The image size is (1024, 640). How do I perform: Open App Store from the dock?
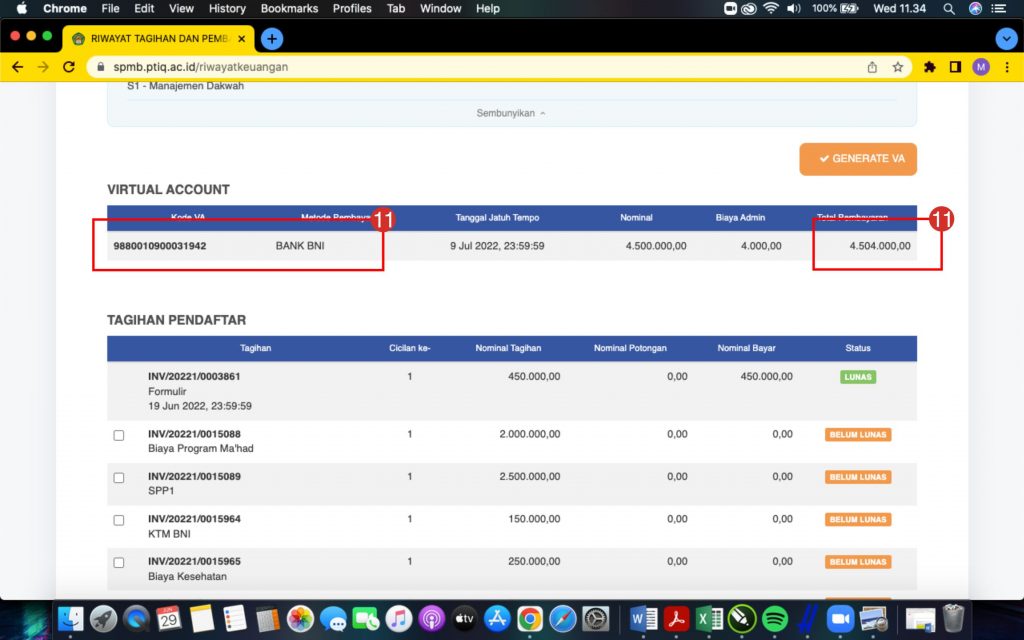pos(497,618)
